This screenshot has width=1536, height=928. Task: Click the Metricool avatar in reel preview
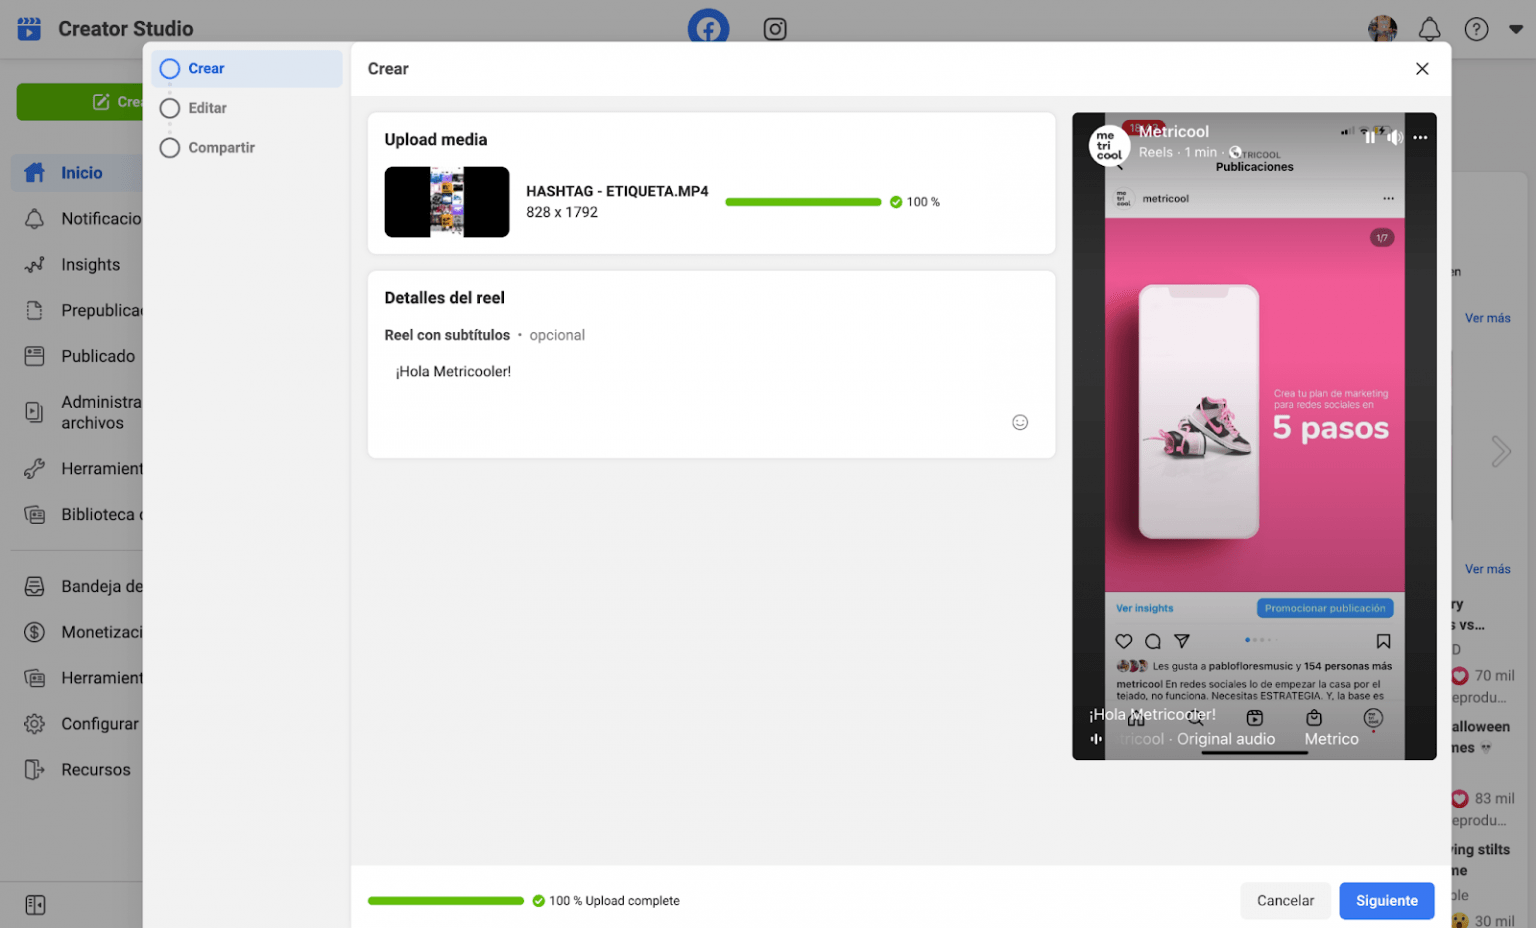1109,145
